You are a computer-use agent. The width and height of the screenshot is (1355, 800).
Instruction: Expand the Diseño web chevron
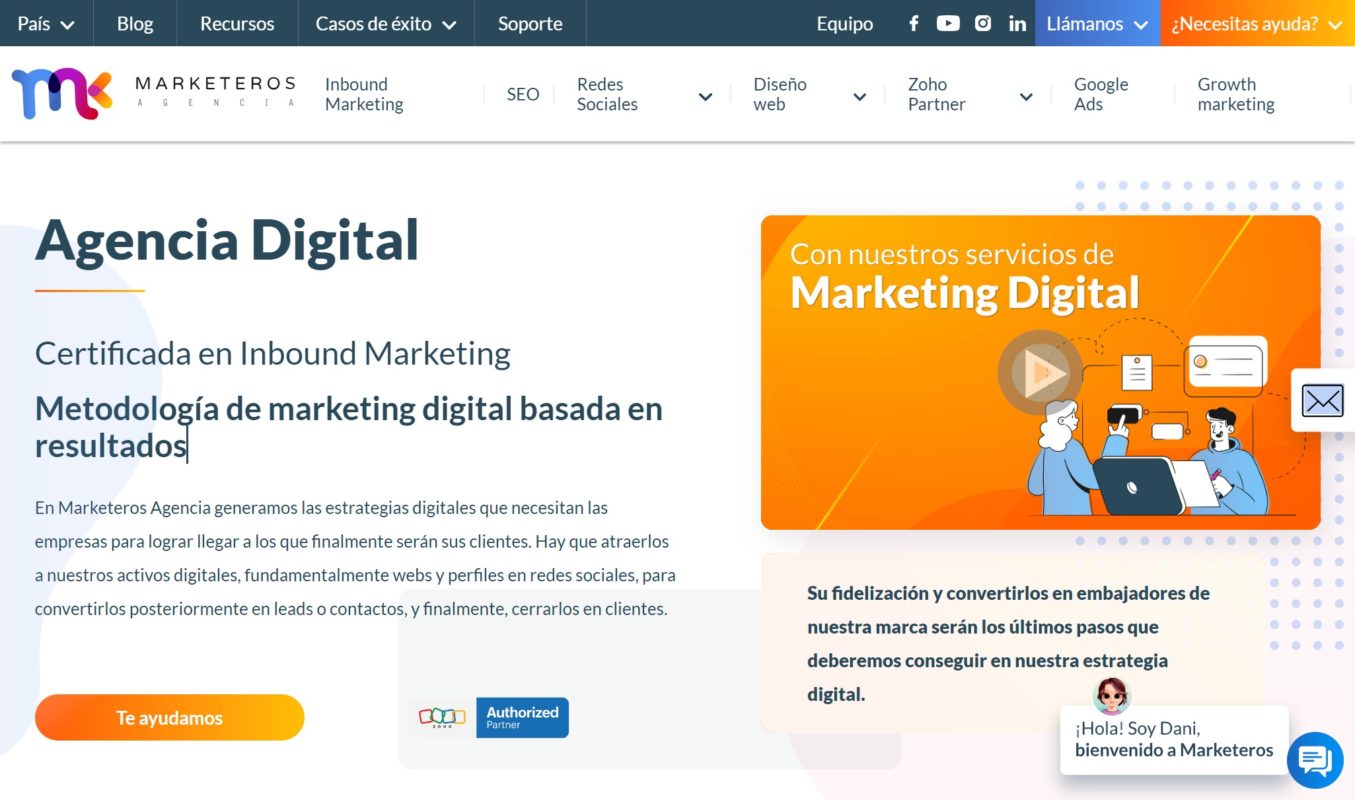coord(859,97)
